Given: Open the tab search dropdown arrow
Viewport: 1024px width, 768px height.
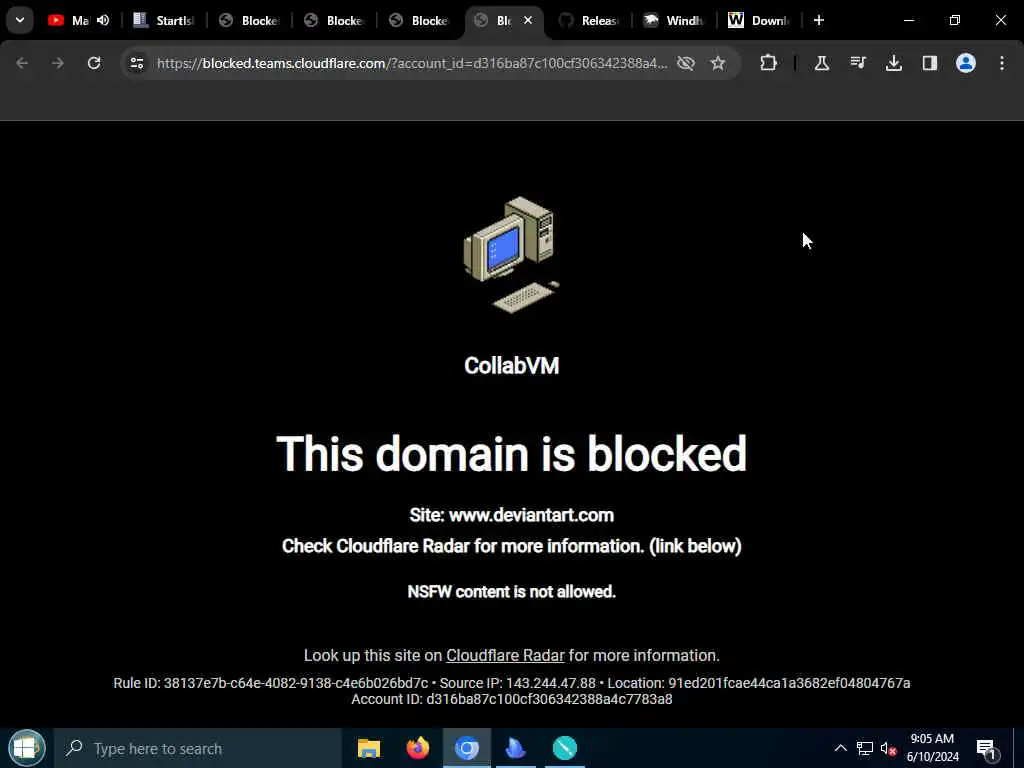Looking at the screenshot, I should (x=20, y=20).
